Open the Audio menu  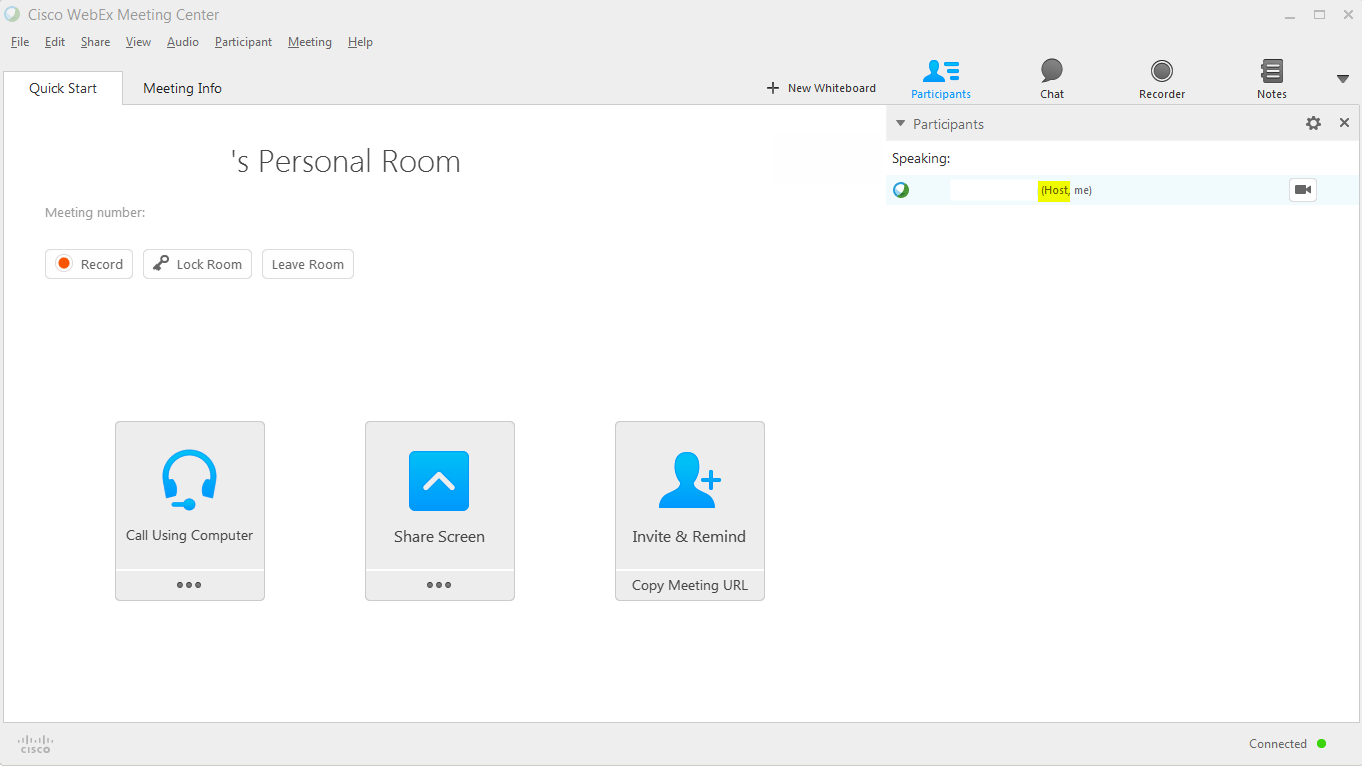coord(183,42)
